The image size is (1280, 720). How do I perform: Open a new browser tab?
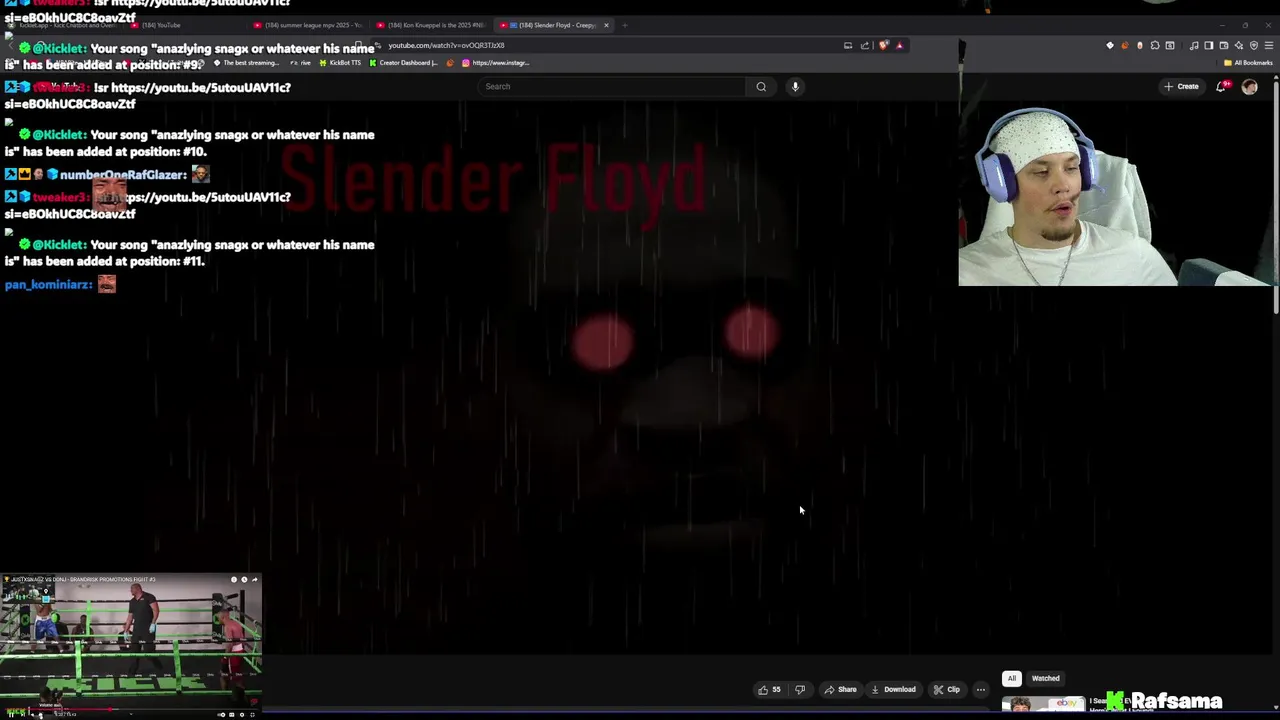(x=624, y=25)
